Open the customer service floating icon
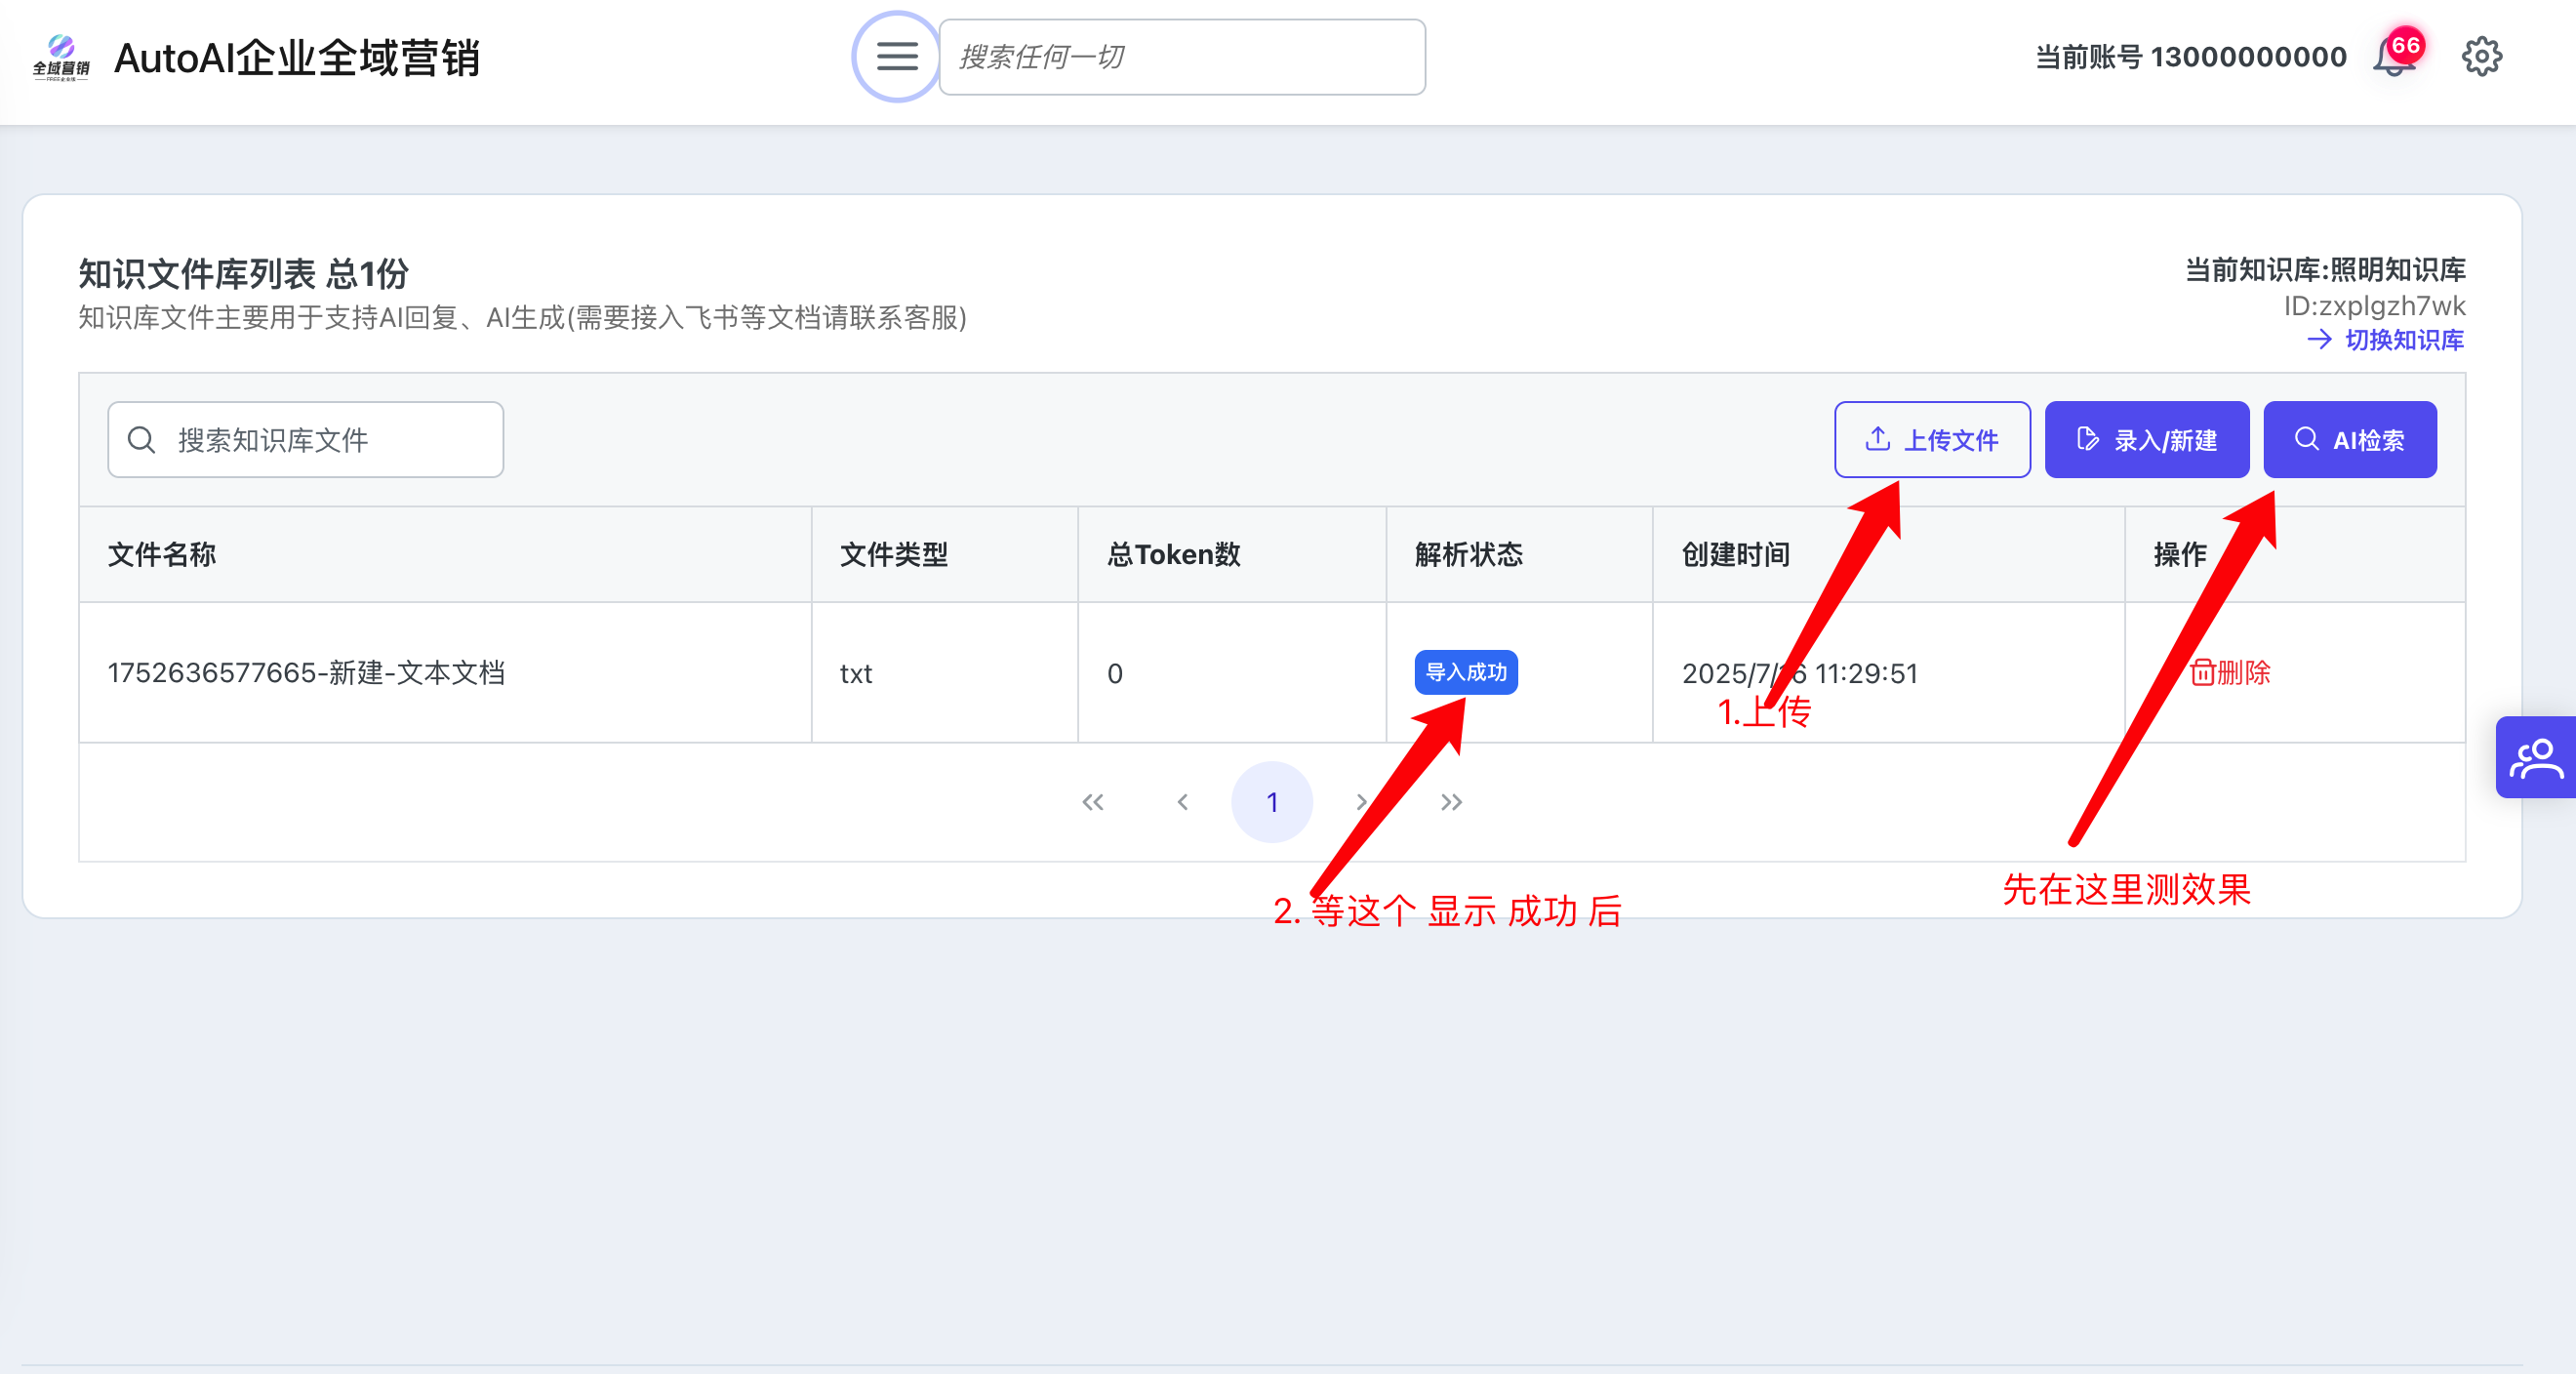 (2535, 757)
